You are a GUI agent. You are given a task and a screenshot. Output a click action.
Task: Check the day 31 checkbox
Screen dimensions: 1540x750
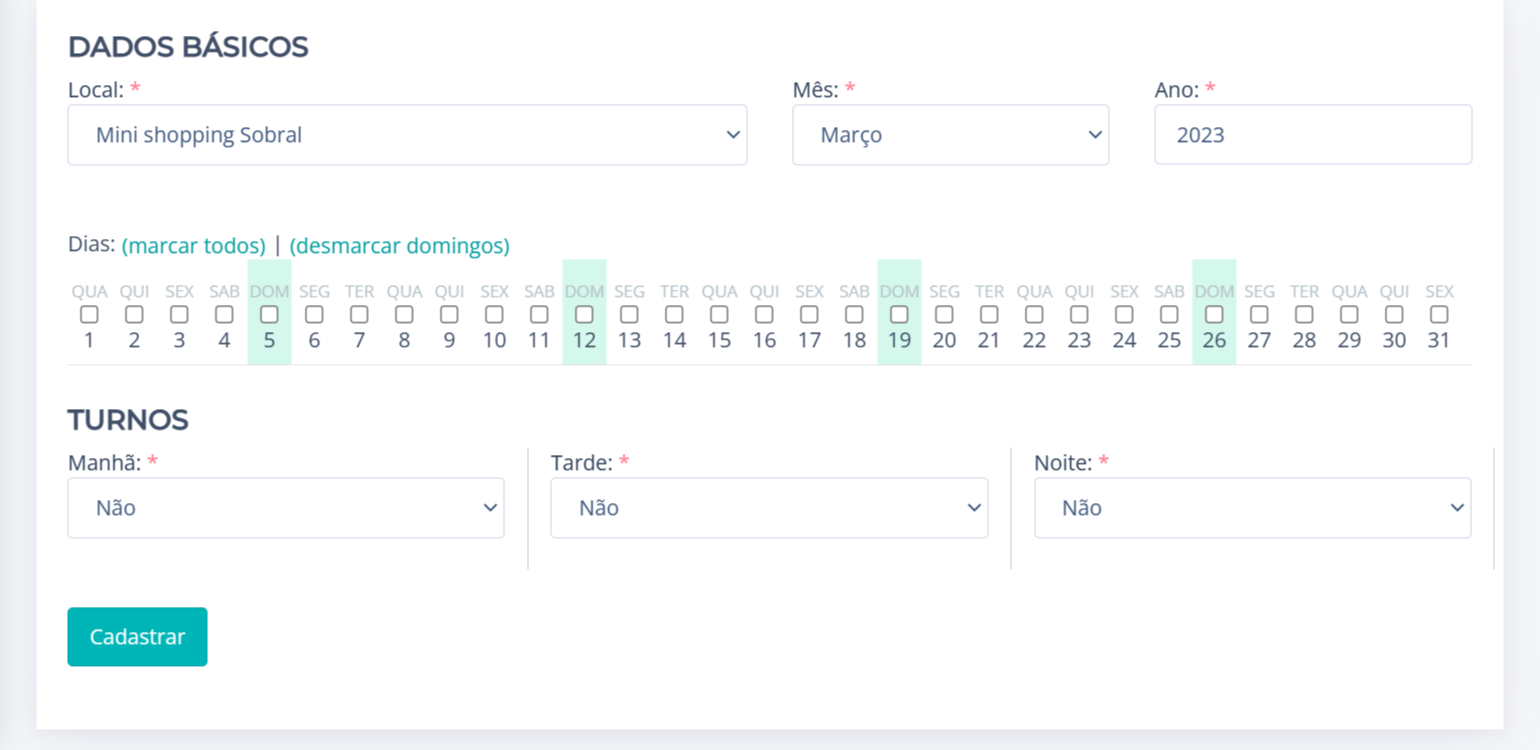pos(1439,315)
